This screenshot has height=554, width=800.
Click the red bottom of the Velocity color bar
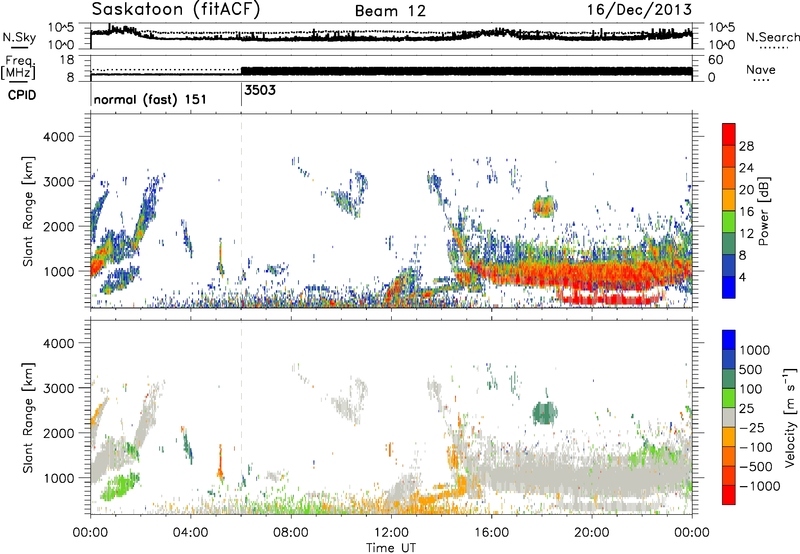click(729, 495)
